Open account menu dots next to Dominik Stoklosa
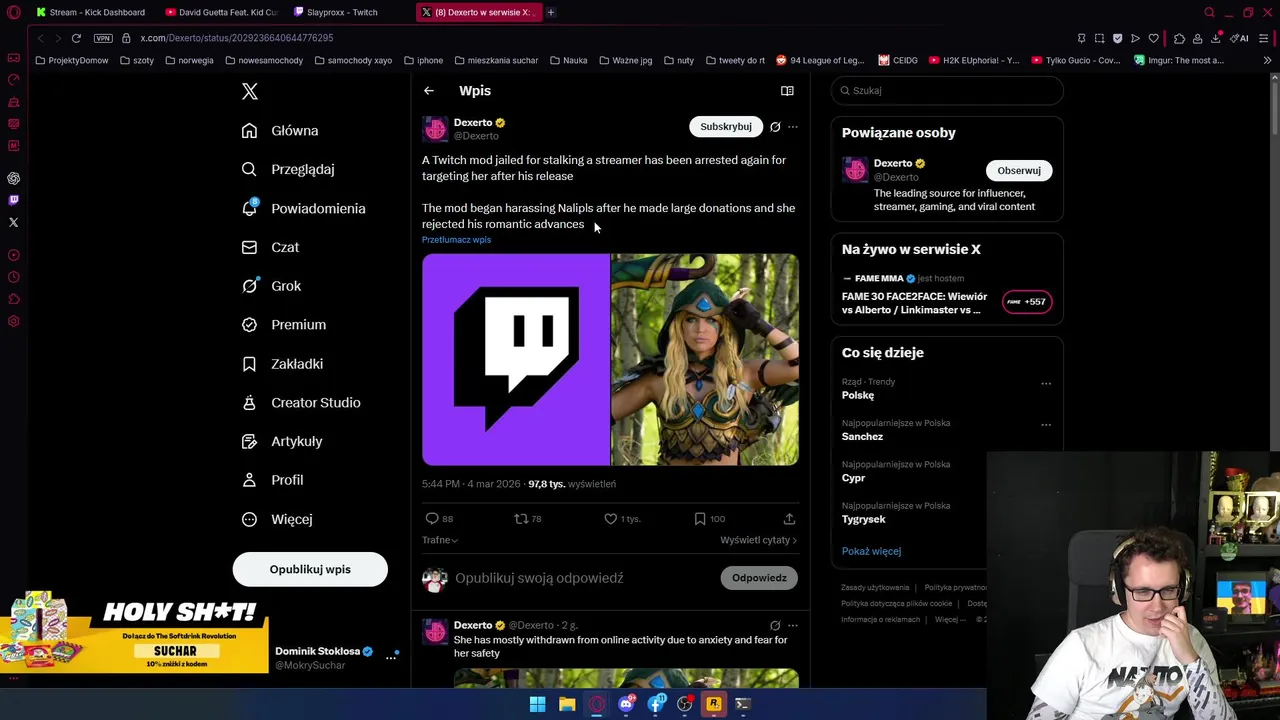Screen dimensions: 1280x720 391,658
